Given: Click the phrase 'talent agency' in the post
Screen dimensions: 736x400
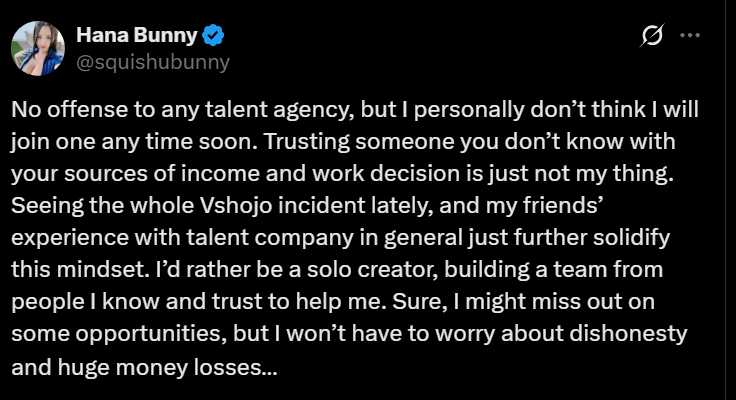Looking at the screenshot, I should [x=279, y=110].
